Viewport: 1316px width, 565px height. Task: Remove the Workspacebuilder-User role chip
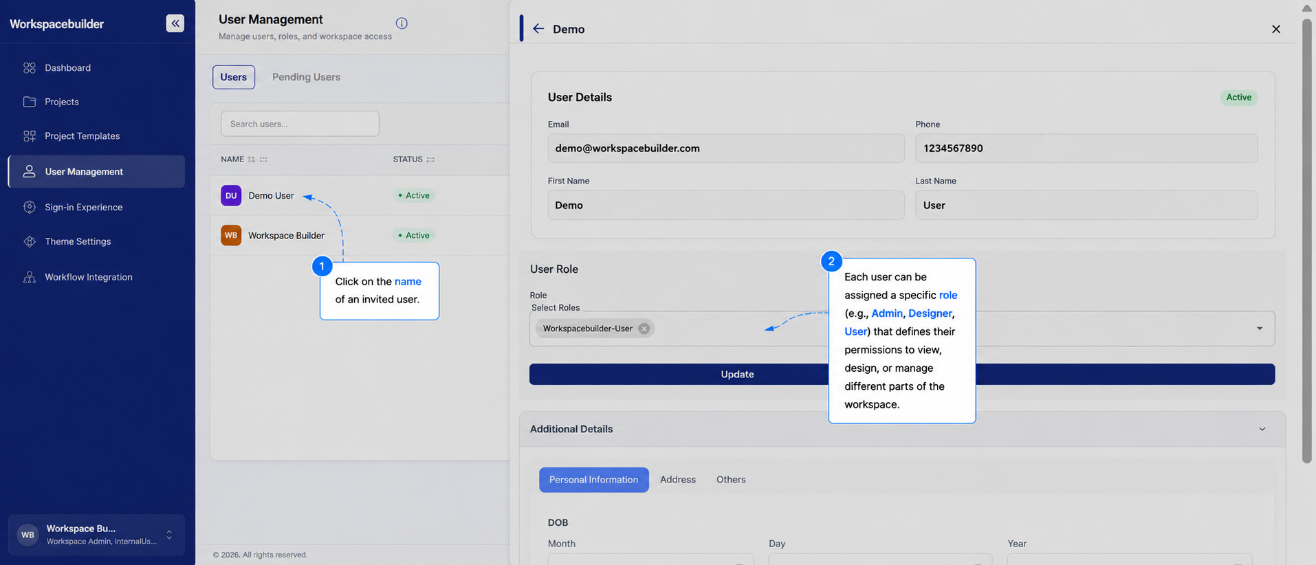(x=644, y=328)
